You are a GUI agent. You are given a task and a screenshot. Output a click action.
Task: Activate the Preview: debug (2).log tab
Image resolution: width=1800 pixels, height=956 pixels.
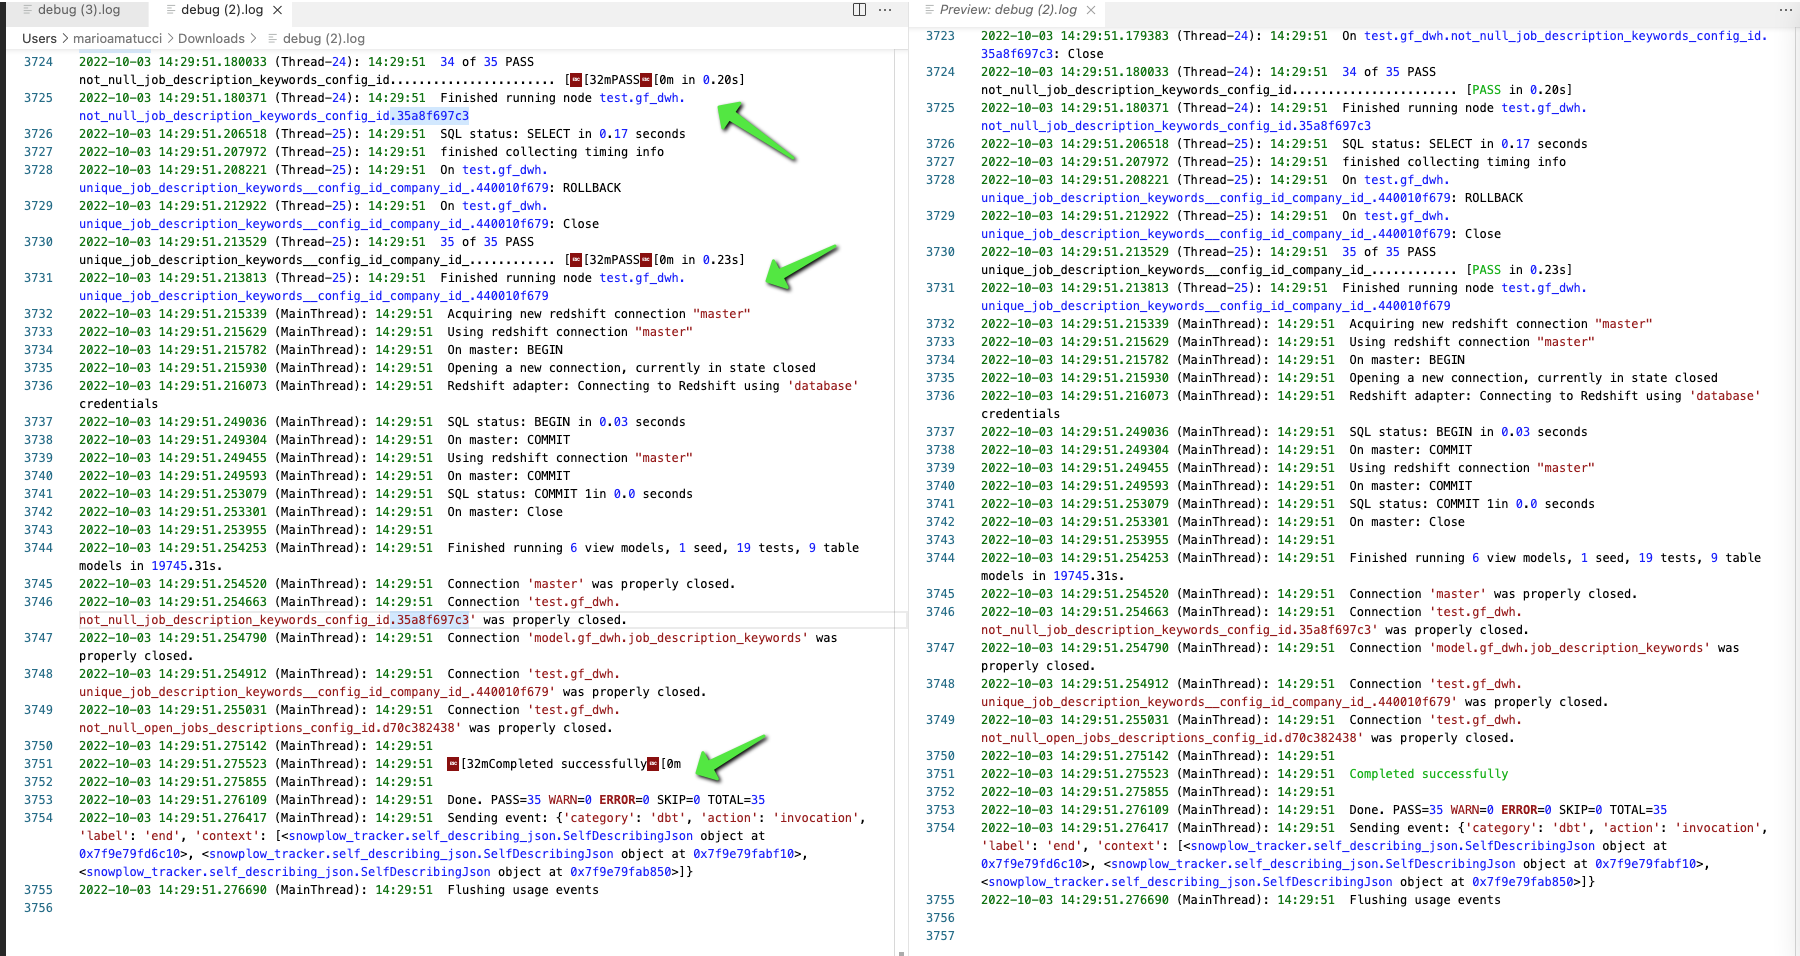click(1007, 10)
